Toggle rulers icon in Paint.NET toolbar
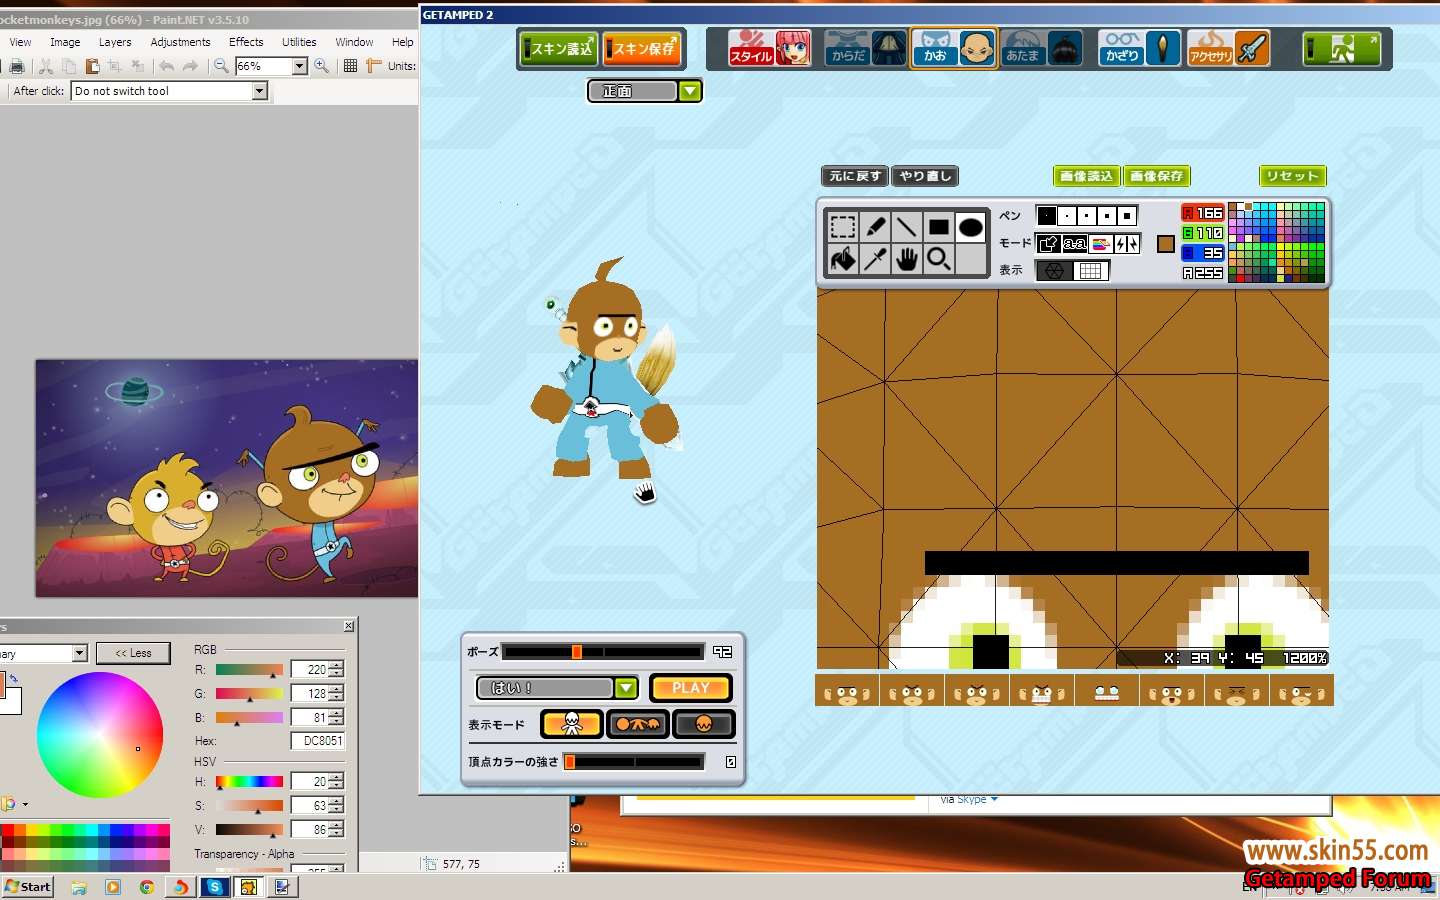Screen dimensions: 1440x900 point(374,66)
